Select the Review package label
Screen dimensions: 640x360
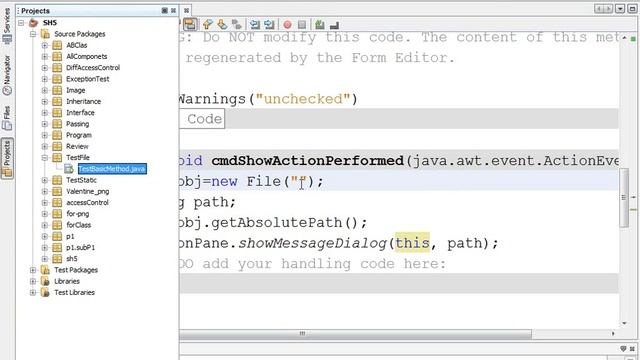(x=77, y=146)
